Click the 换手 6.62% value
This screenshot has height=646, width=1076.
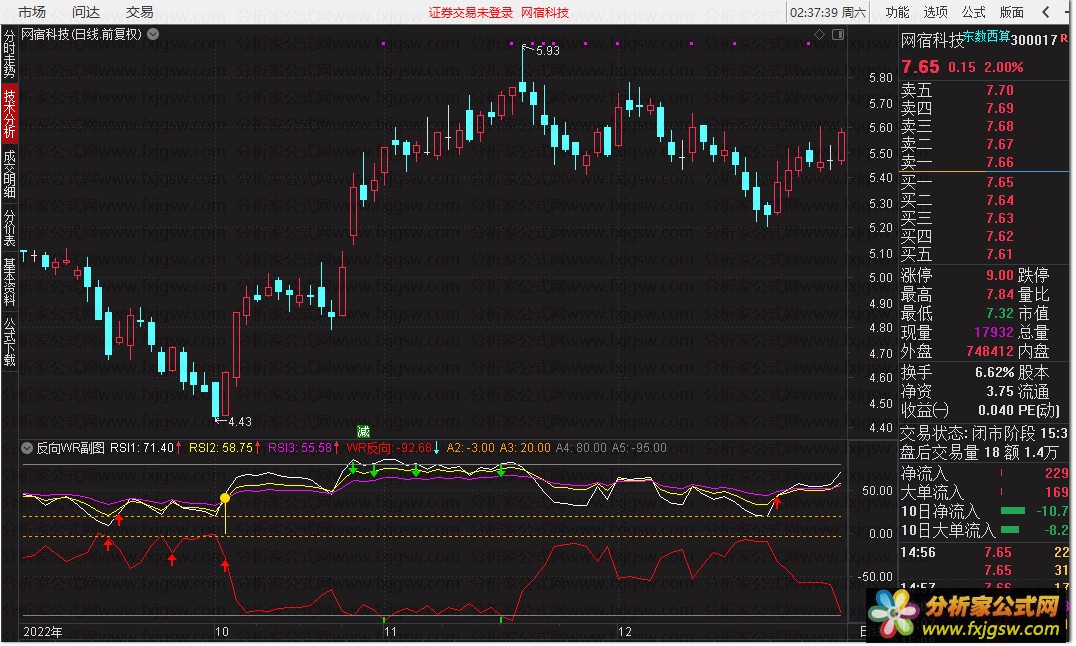tap(994, 373)
